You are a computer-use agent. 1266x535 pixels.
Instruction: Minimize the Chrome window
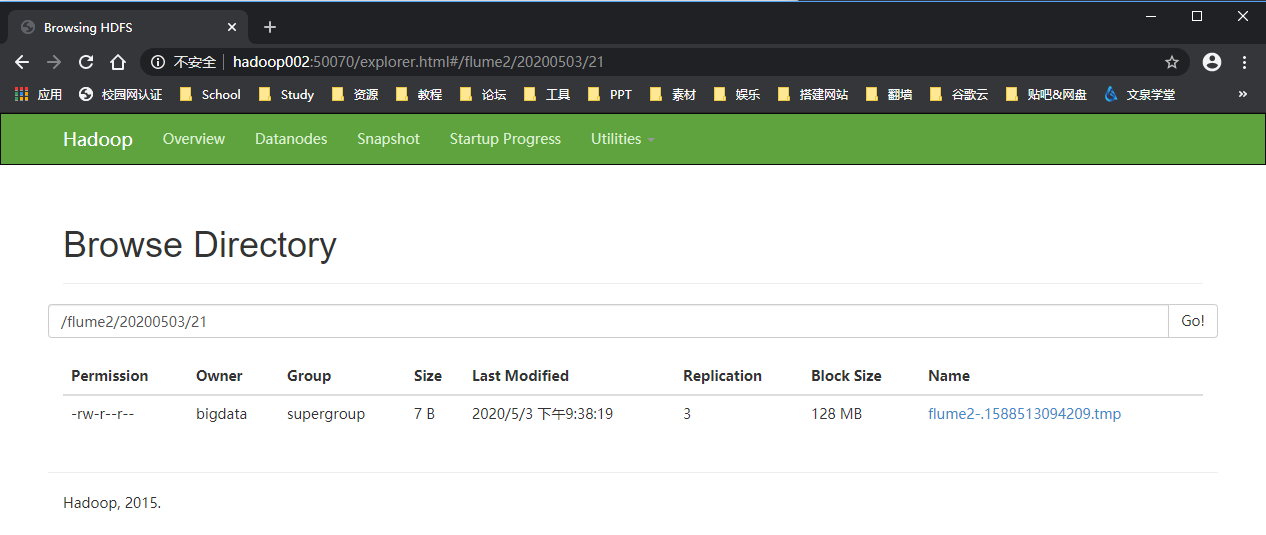1151,16
